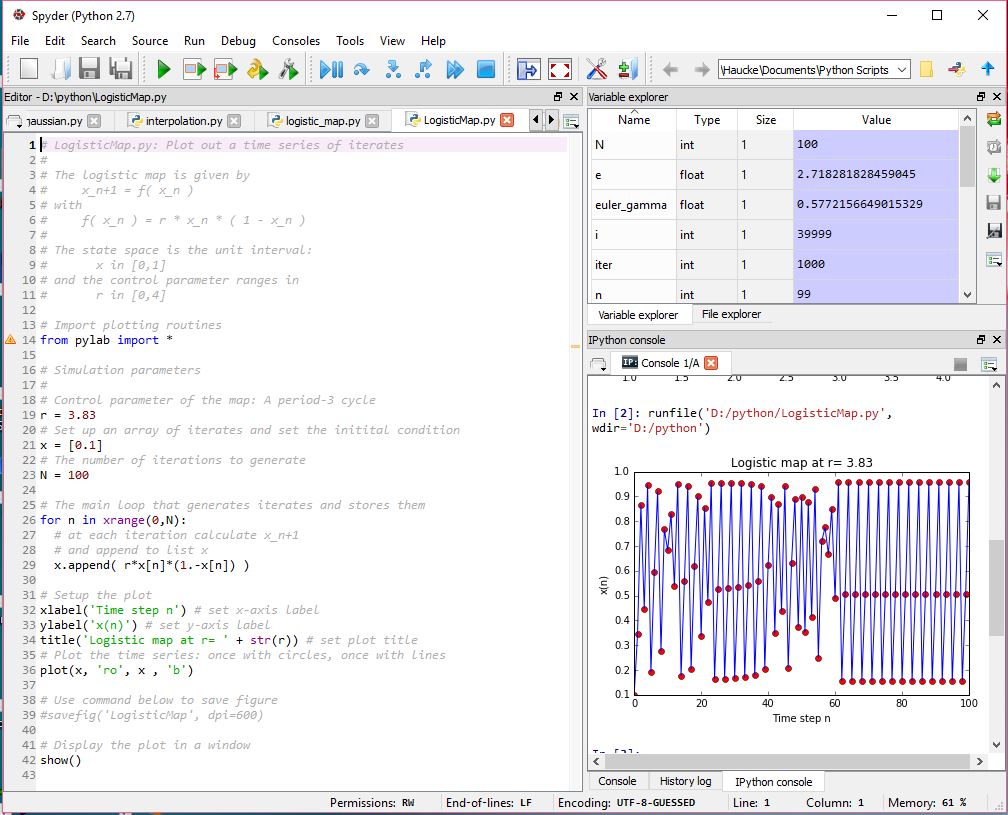The width and height of the screenshot is (1008, 815).
Task: Click the green import data arrow icon
Action: 993,175
